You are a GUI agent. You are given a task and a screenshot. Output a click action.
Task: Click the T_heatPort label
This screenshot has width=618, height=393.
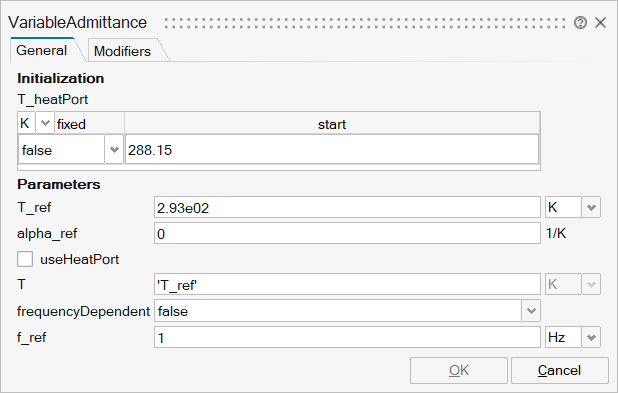click(x=52, y=99)
